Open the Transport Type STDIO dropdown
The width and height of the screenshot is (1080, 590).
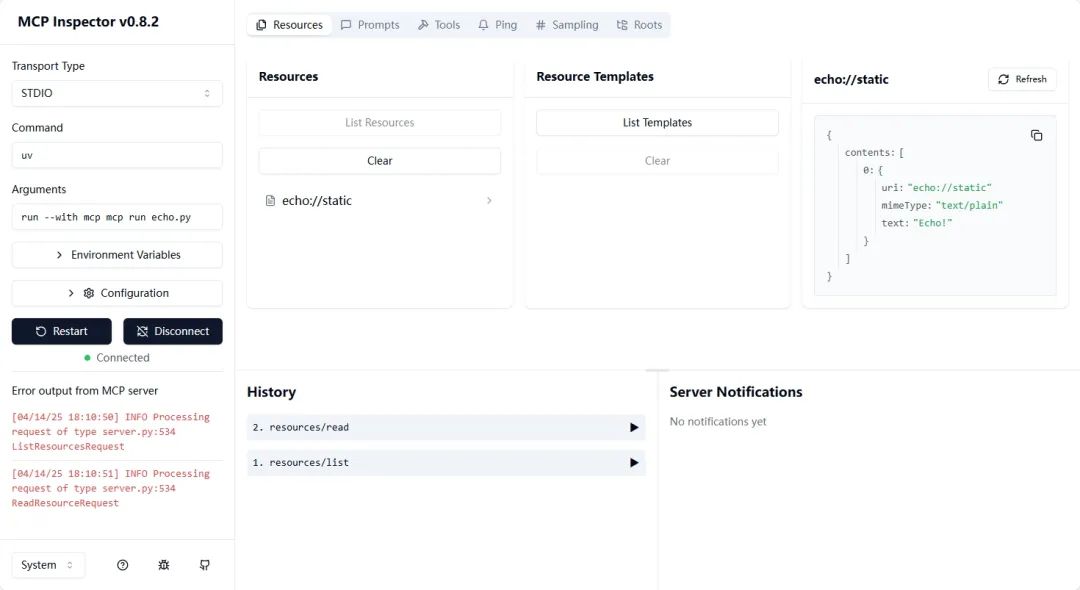pyautogui.click(x=117, y=93)
